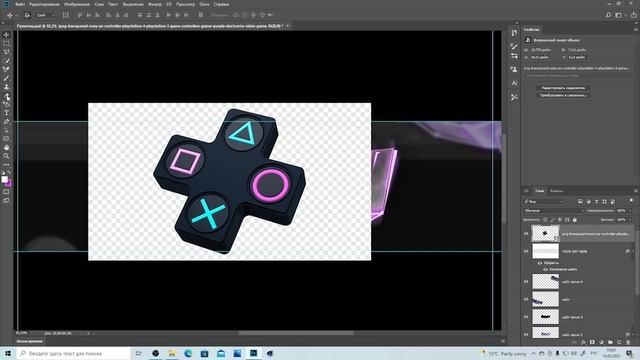Open the Фильтр menu
The width and height of the screenshot is (640, 360).
(155, 4)
